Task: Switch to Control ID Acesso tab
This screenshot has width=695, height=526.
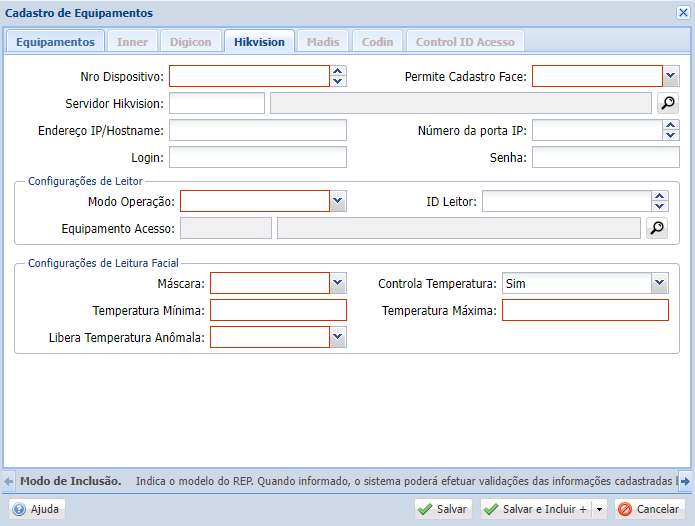Action: point(465,42)
